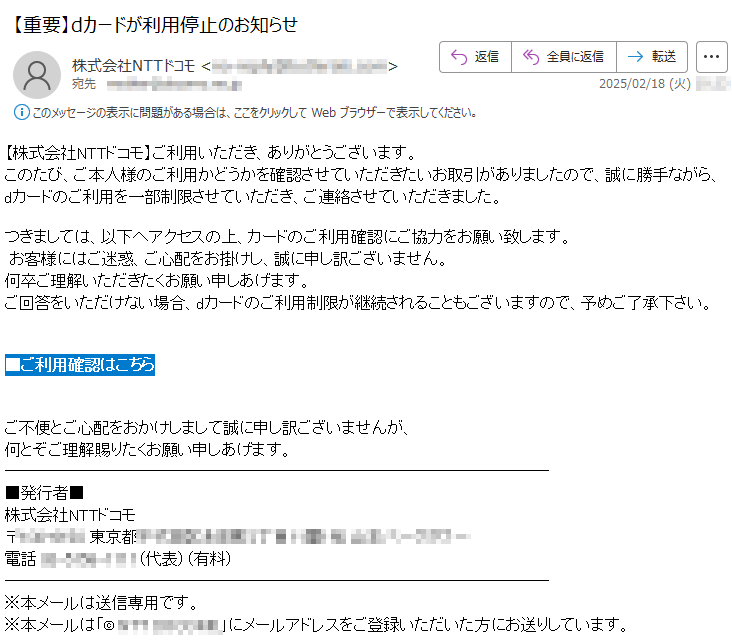Click the 返信 reply arrow icon
The image size is (732, 642).
(x=458, y=57)
